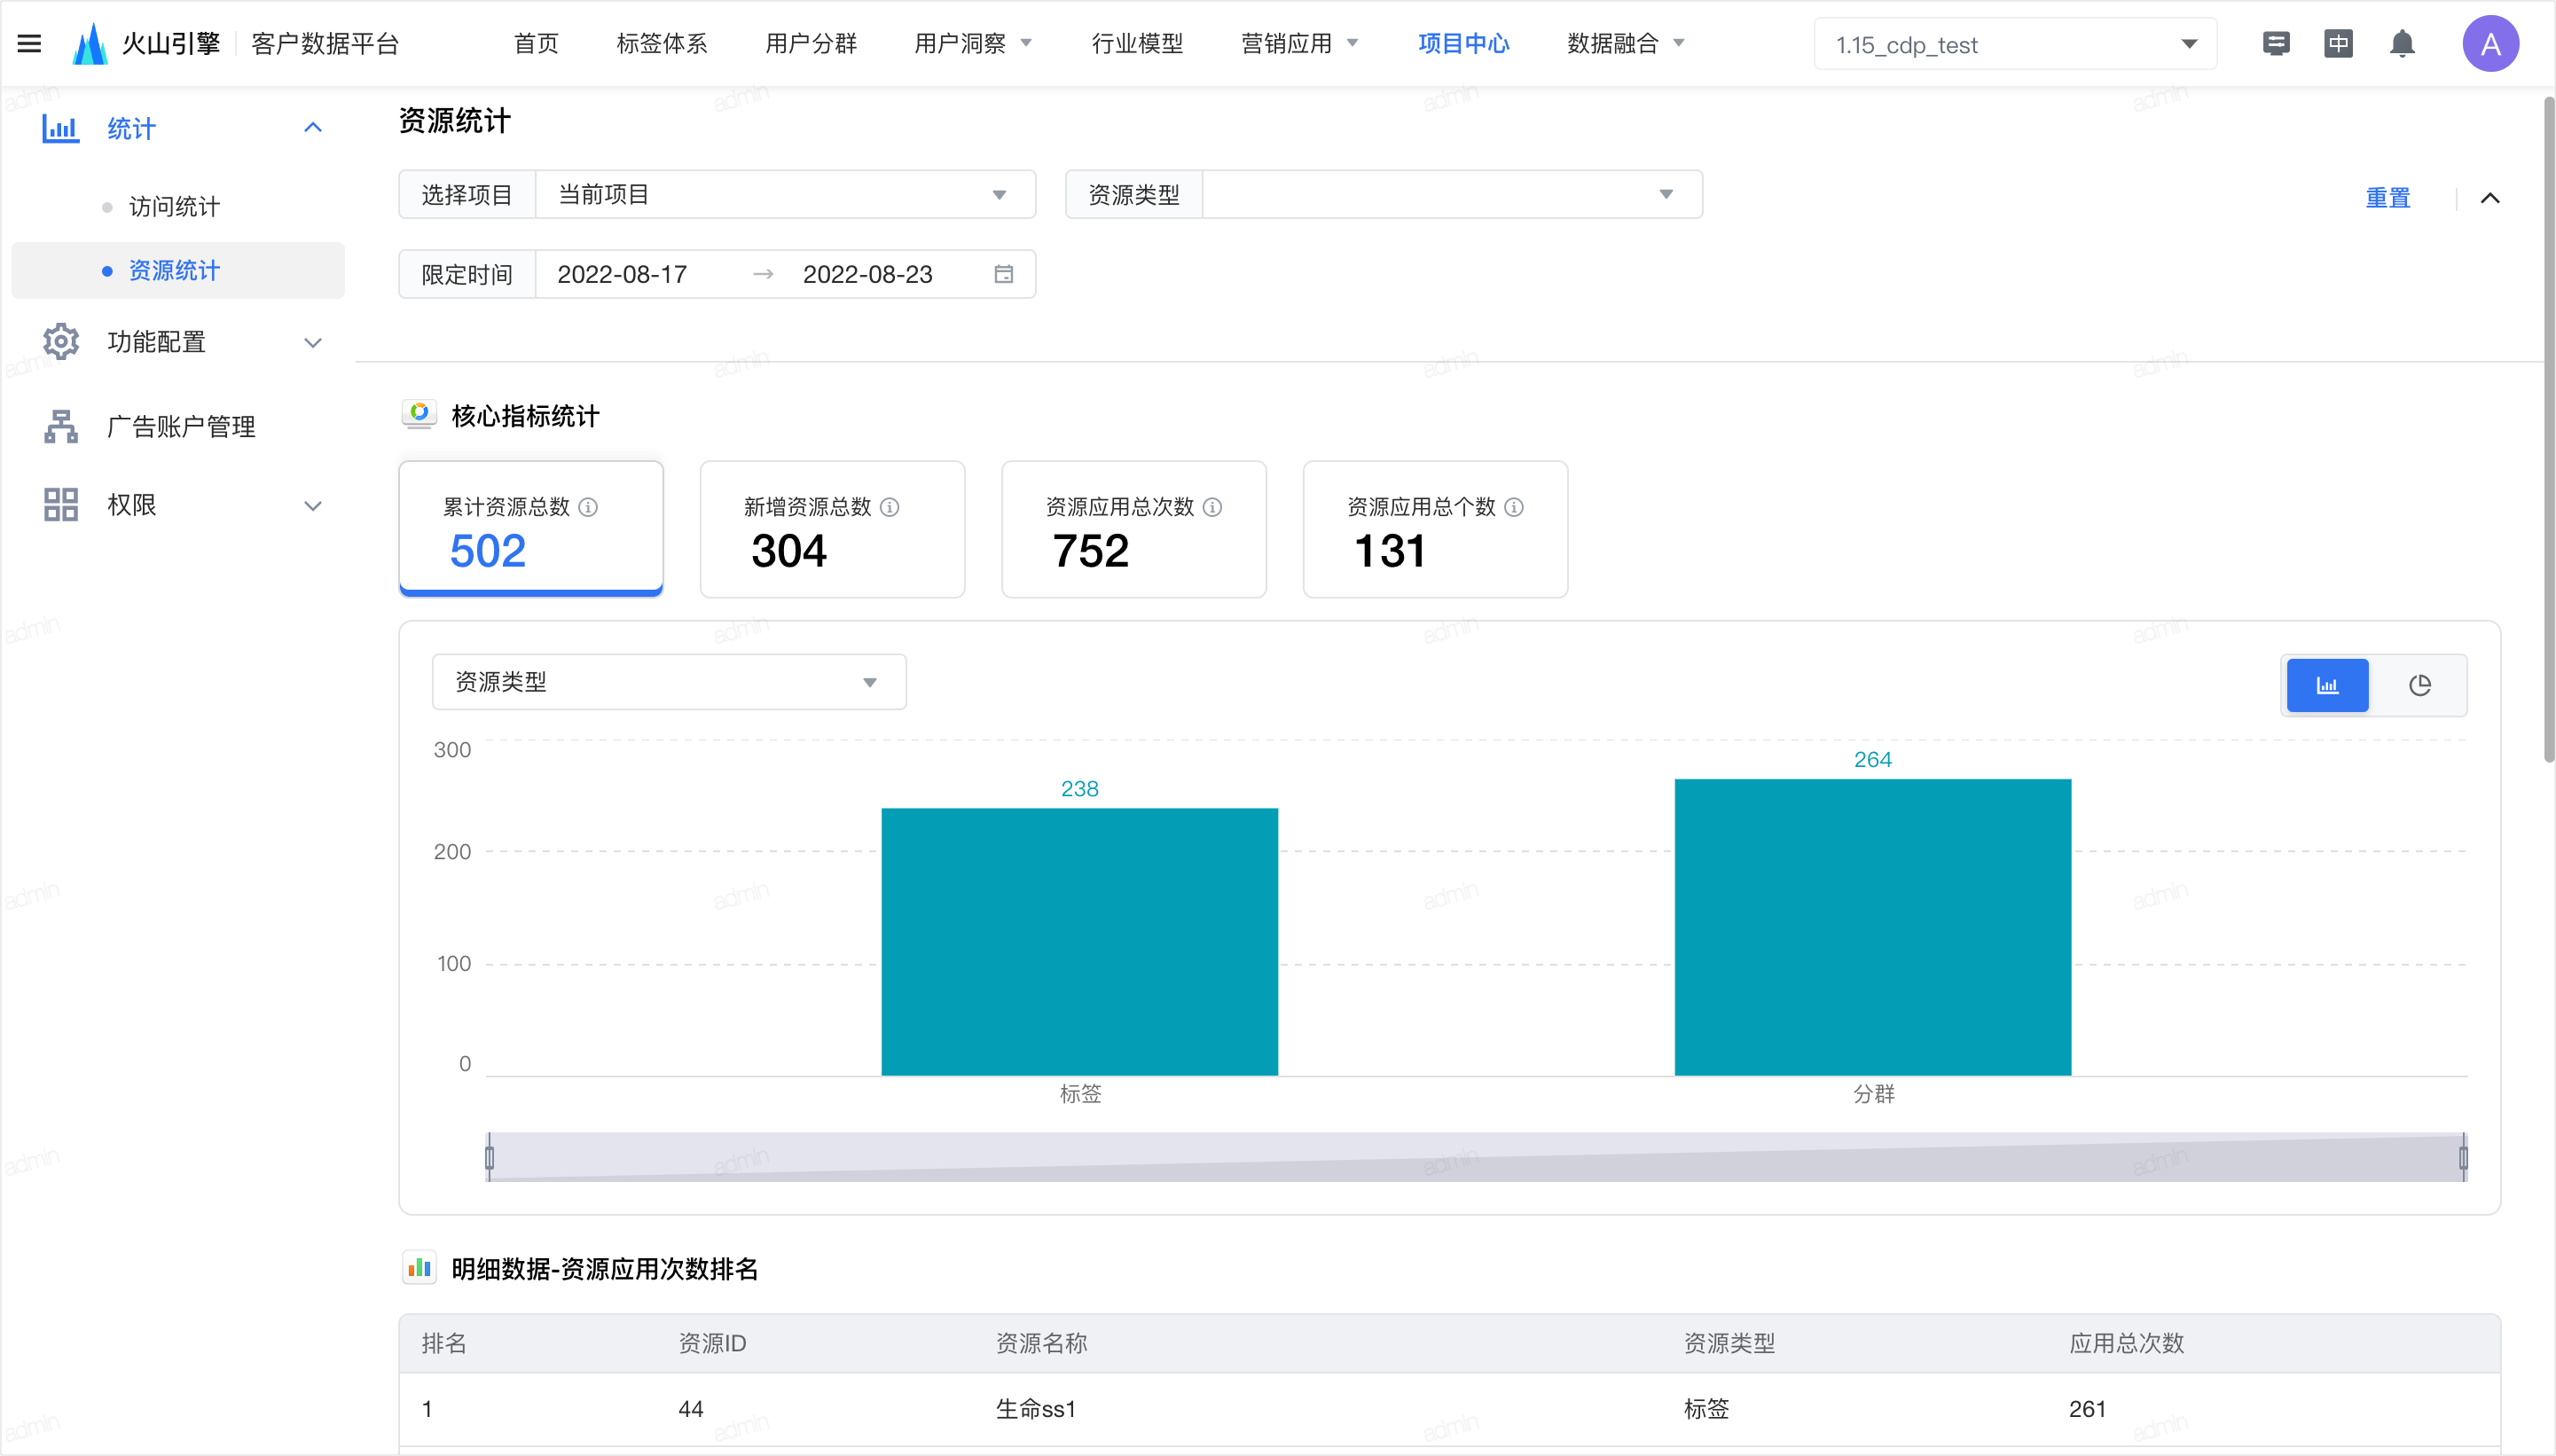This screenshot has height=1456, width=2556.
Task: Click resource name 生命ss1 in table
Action: tap(1035, 1409)
